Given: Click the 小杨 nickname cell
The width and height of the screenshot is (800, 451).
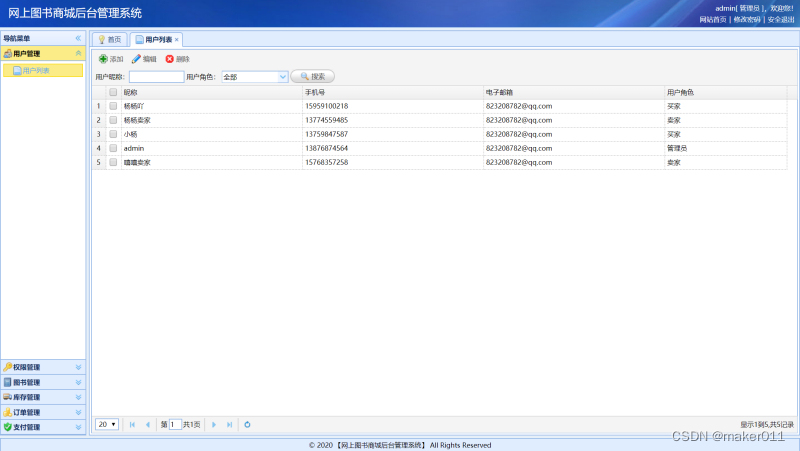Looking at the screenshot, I should [211, 134].
